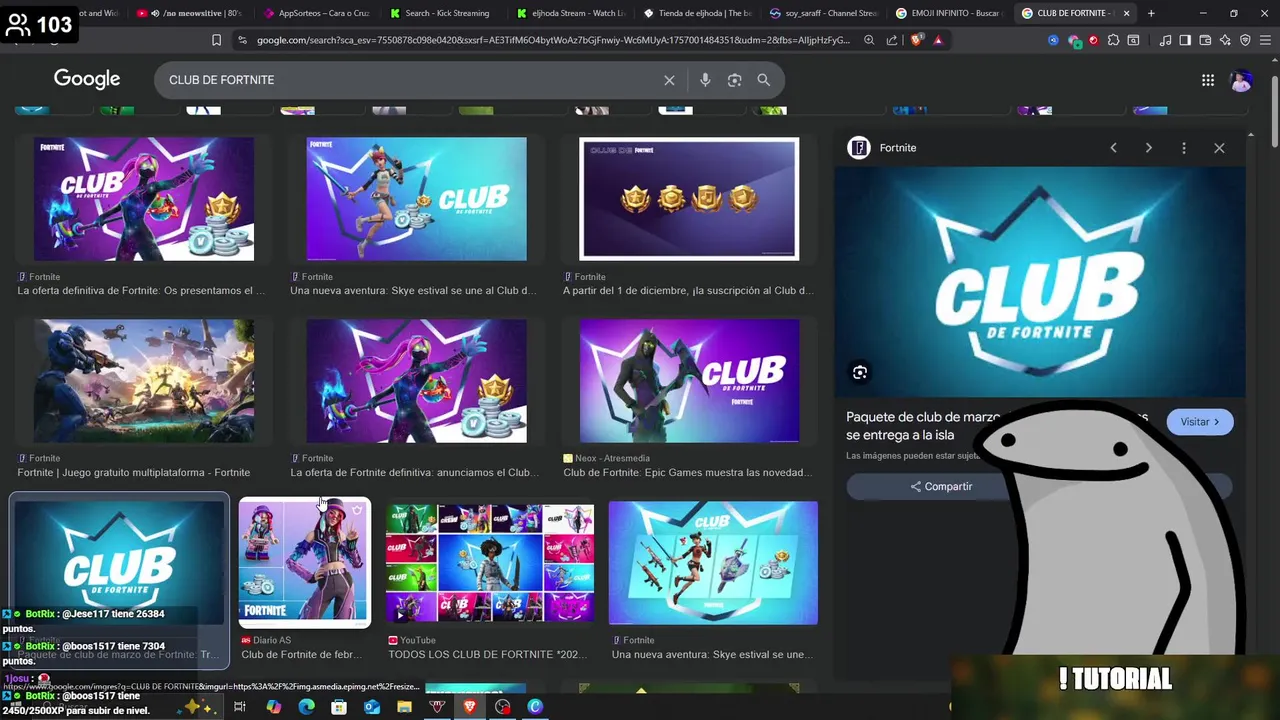Open the Google account avatar
This screenshot has height=720, width=1280.
1241,80
